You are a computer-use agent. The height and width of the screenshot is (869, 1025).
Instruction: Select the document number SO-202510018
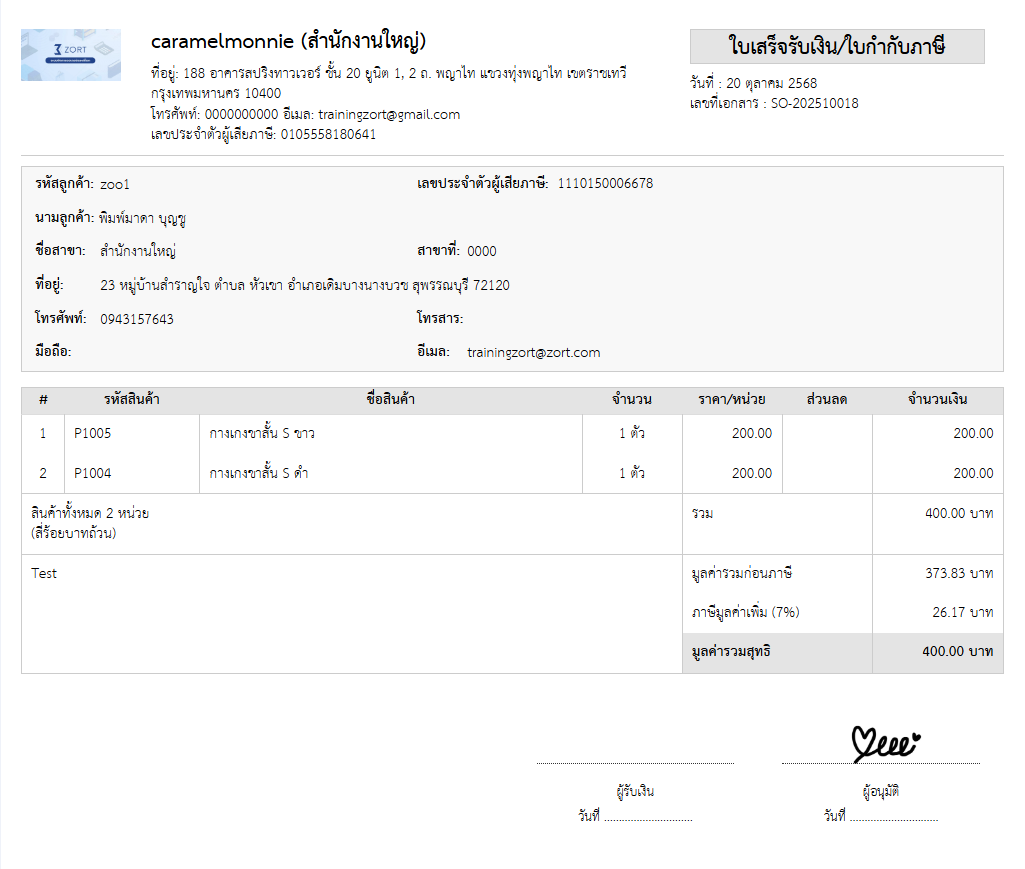[x=814, y=103]
